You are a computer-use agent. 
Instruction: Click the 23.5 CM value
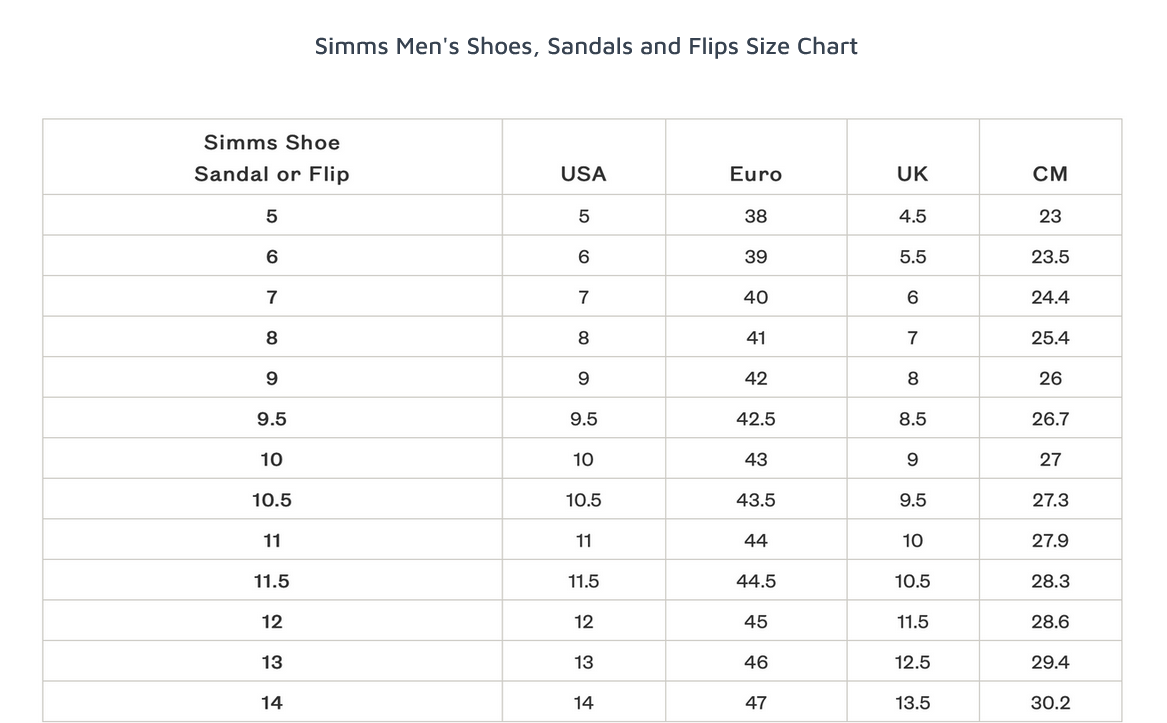1050,257
